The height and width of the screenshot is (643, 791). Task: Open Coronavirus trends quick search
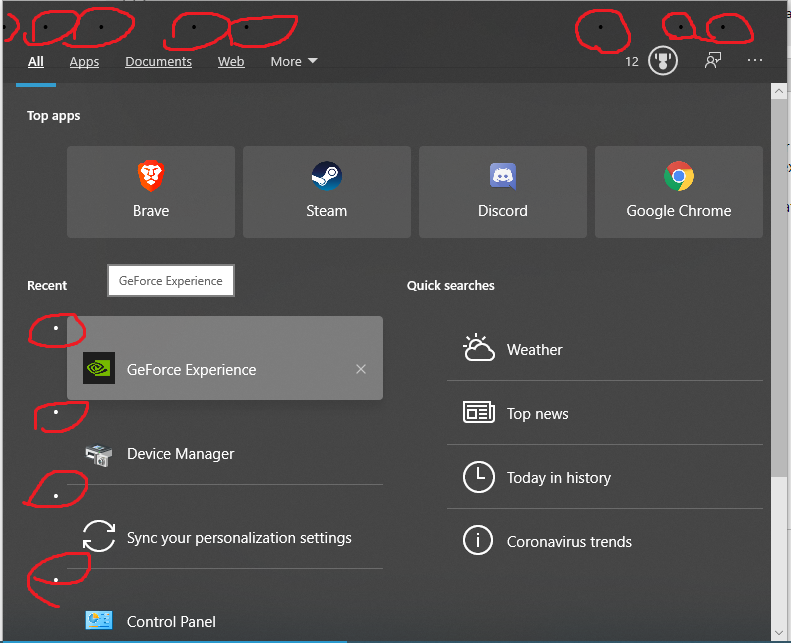[605, 541]
